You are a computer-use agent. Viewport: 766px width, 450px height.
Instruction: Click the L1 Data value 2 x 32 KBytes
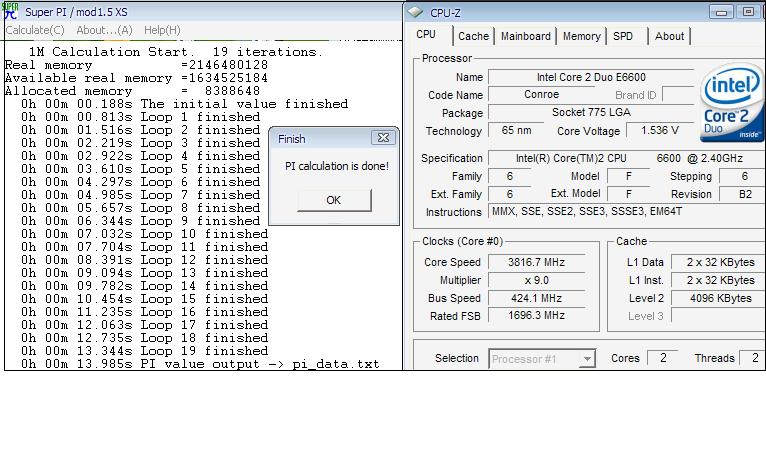pos(719,262)
